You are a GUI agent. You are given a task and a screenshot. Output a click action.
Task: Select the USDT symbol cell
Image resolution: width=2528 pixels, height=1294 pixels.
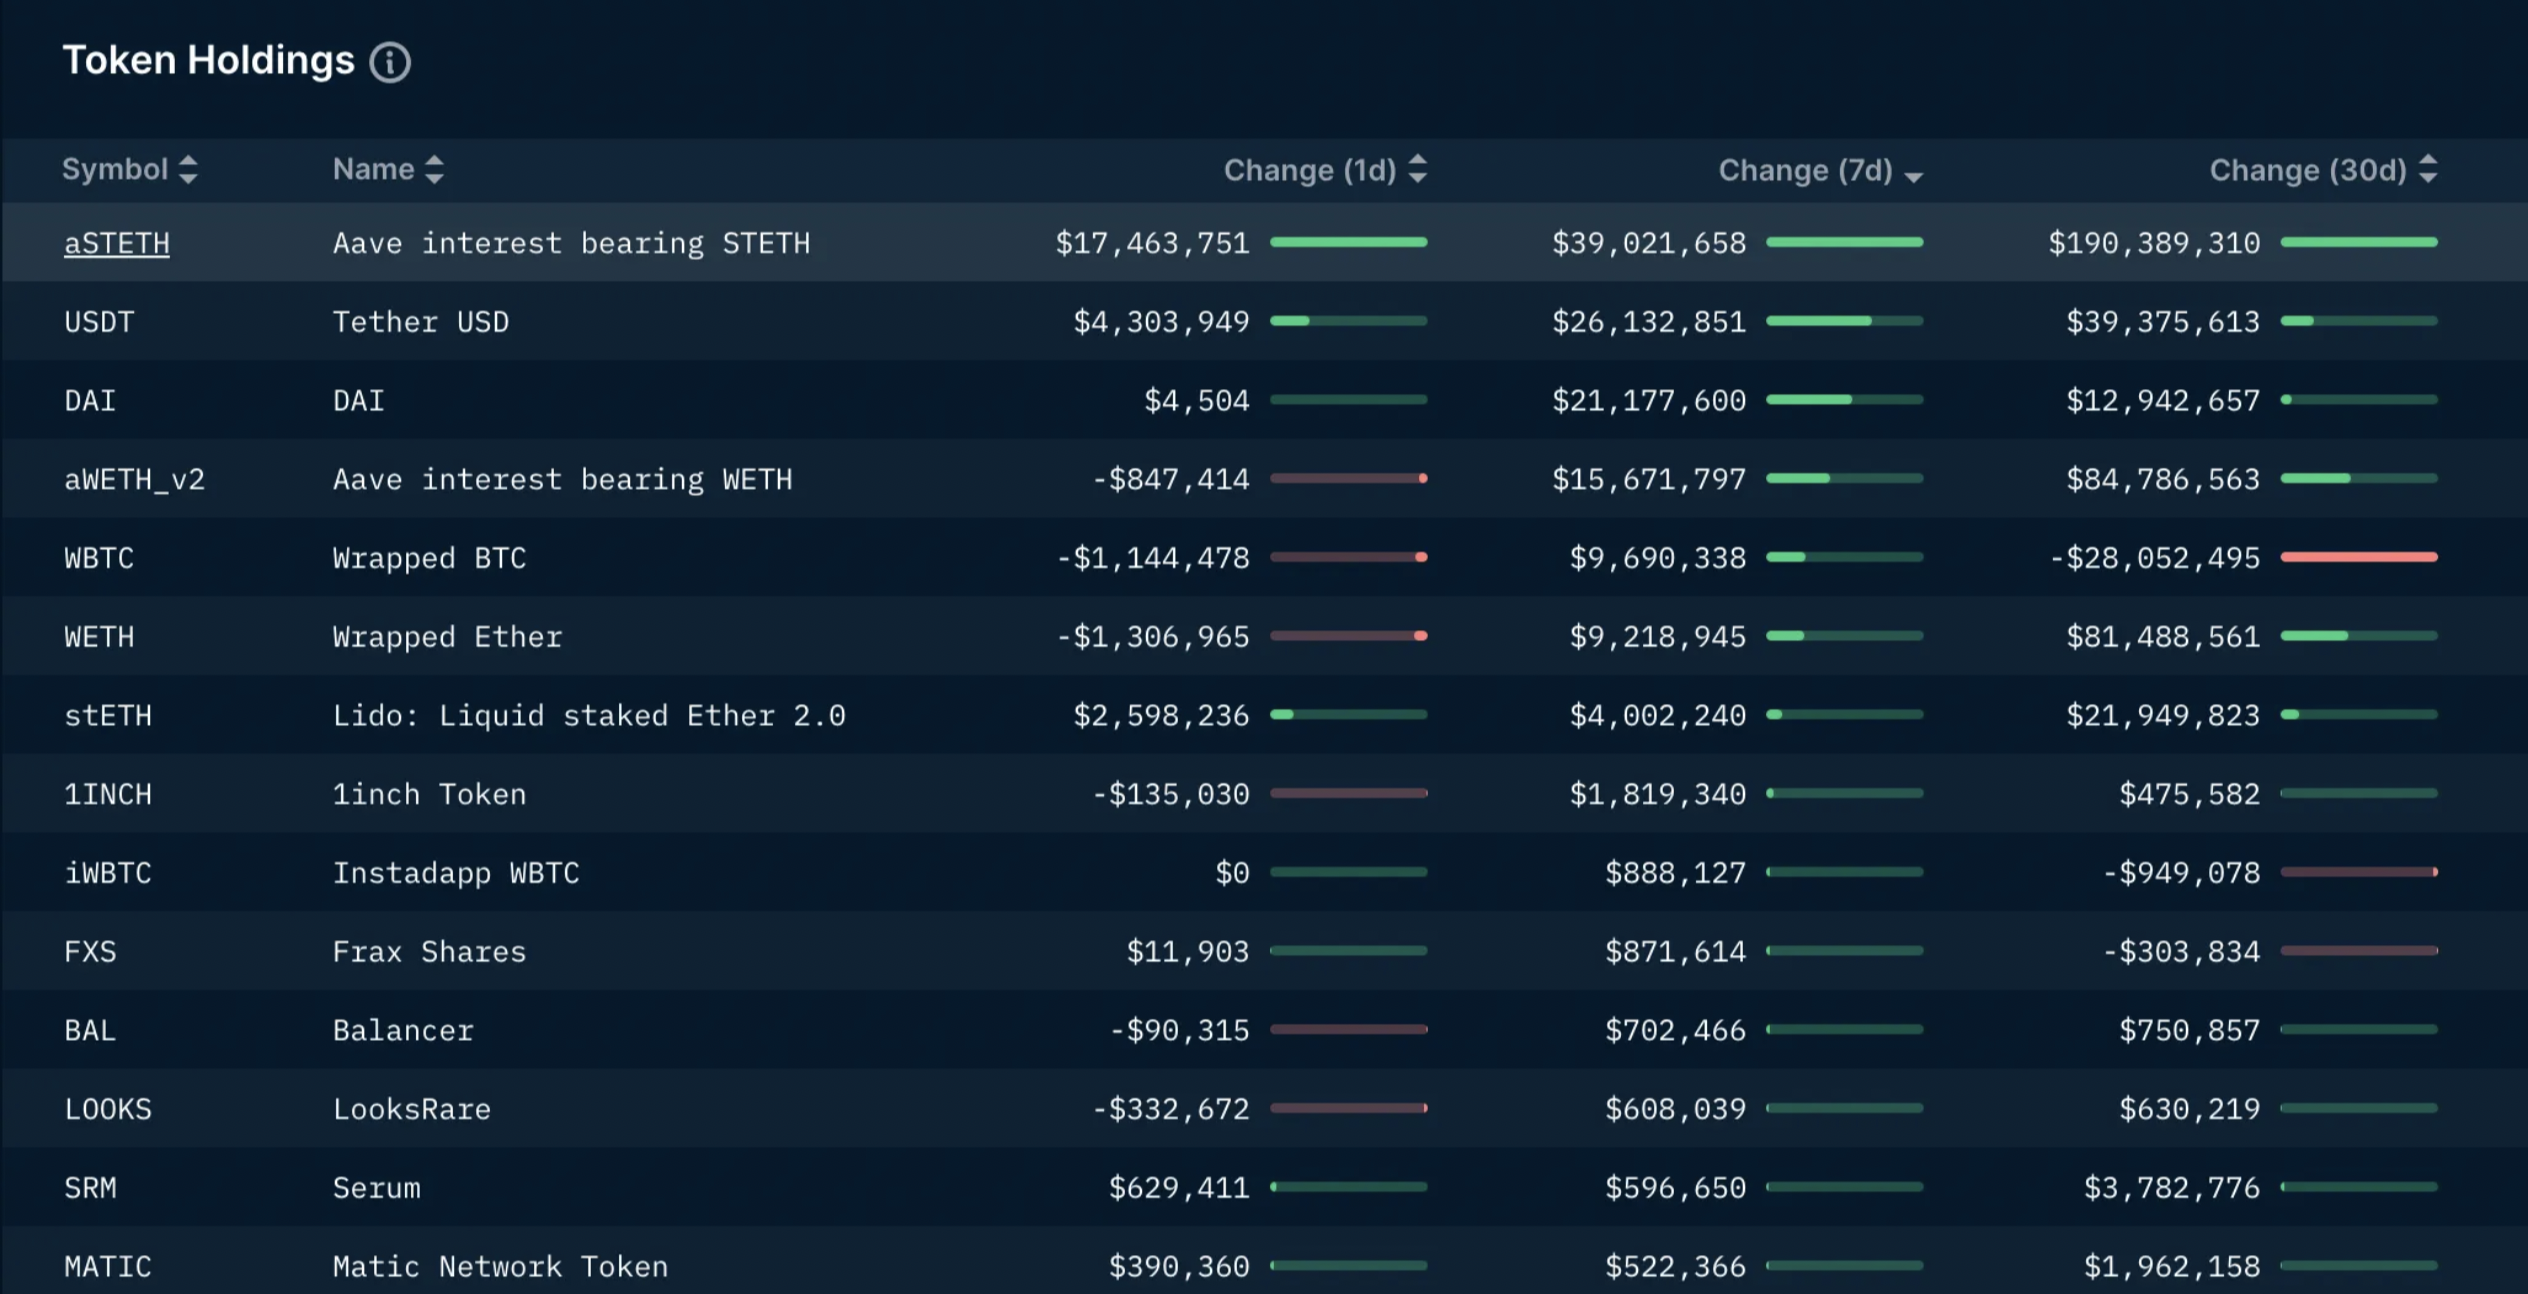[99, 322]
